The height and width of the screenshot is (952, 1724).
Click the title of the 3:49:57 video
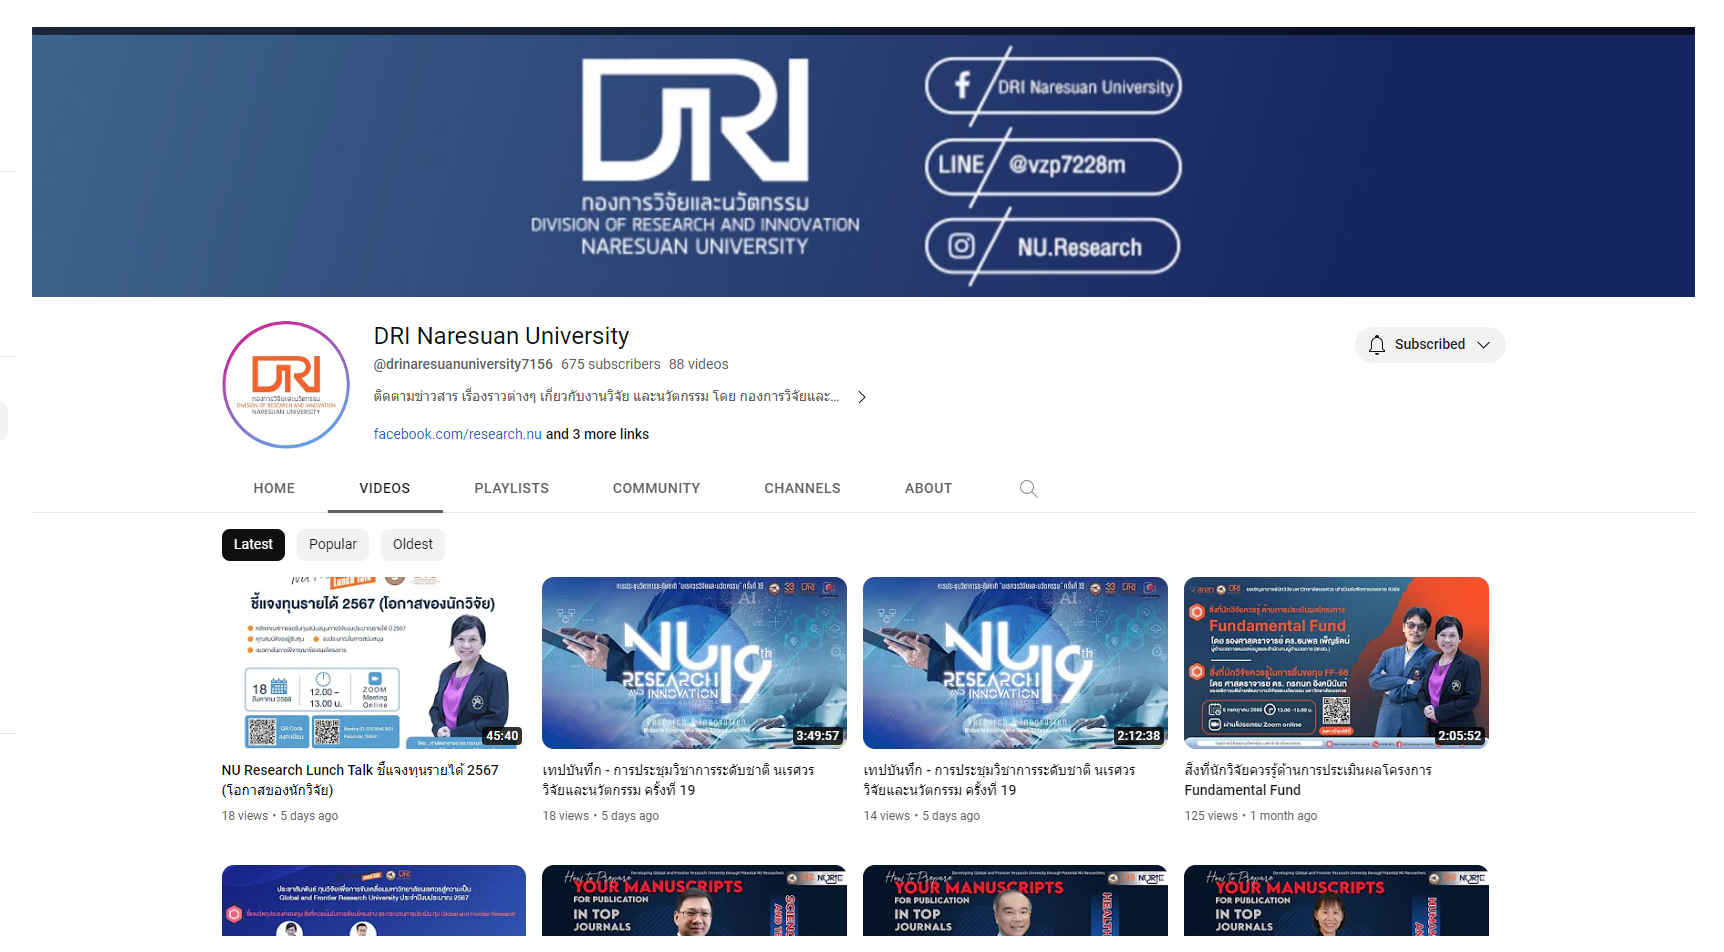click(679, 780)
